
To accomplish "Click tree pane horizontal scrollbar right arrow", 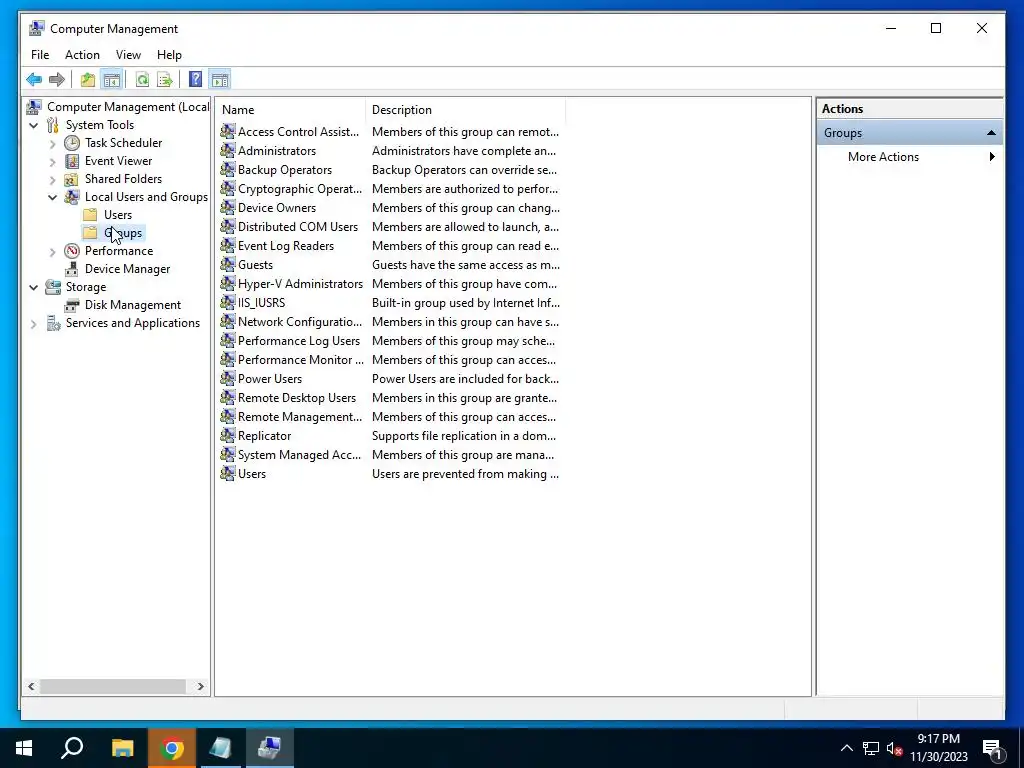I will [200, 686].
